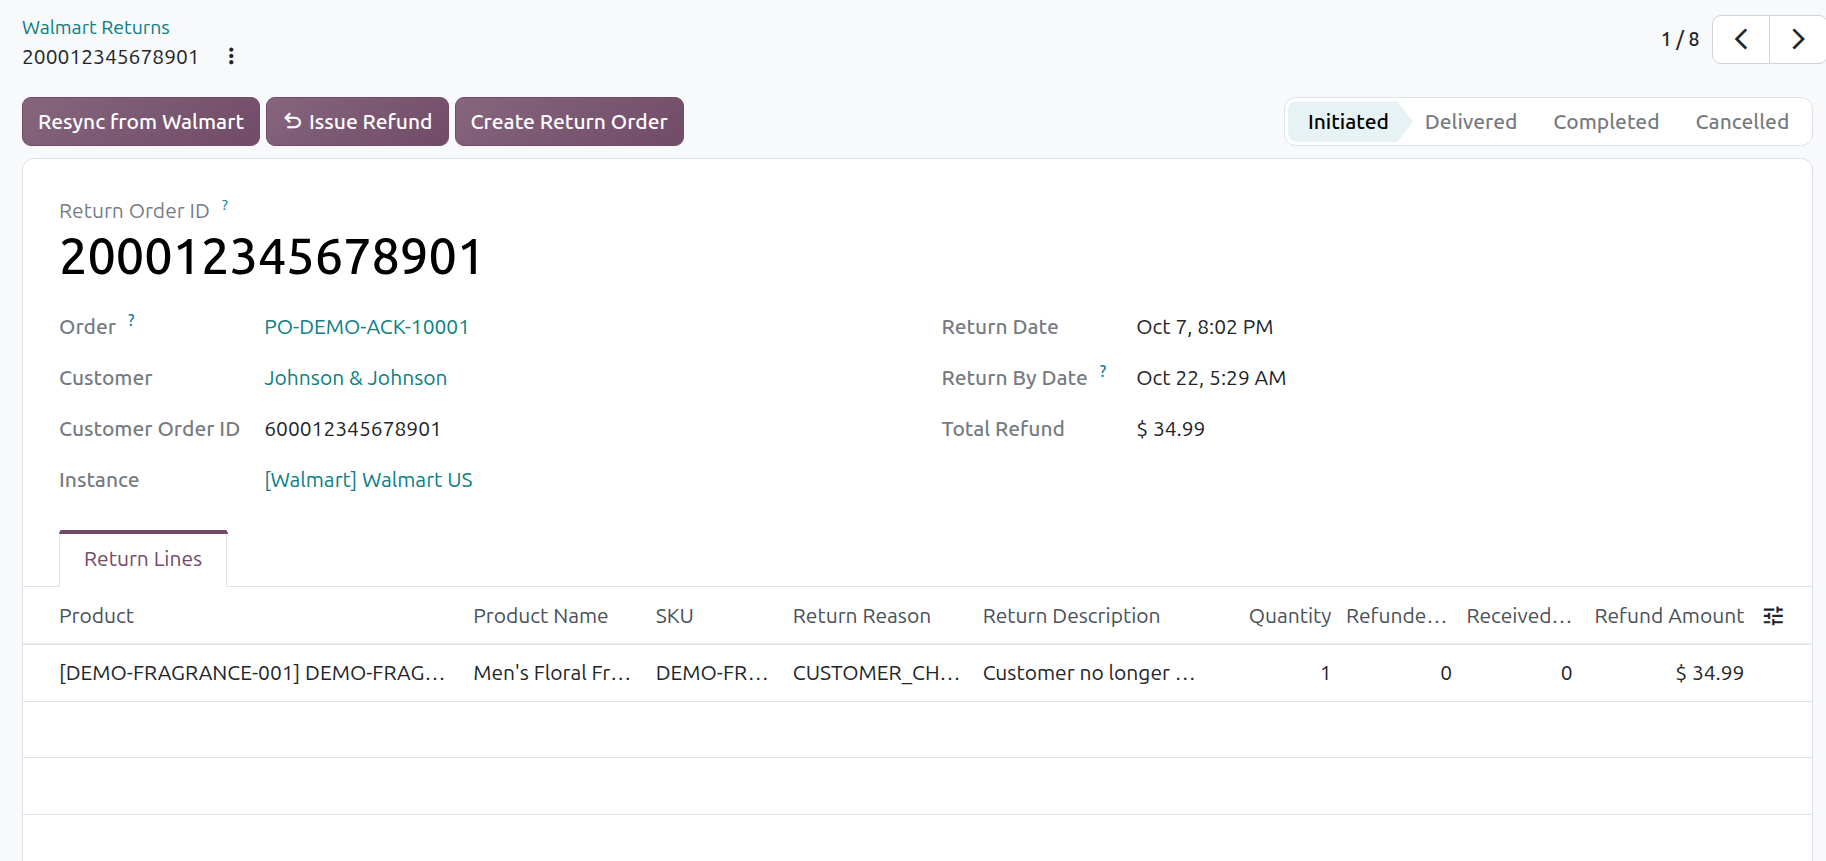This screenshot has width=1826, height=861.
Task: Go to the previous return record
Action: tap(1741, 39)
